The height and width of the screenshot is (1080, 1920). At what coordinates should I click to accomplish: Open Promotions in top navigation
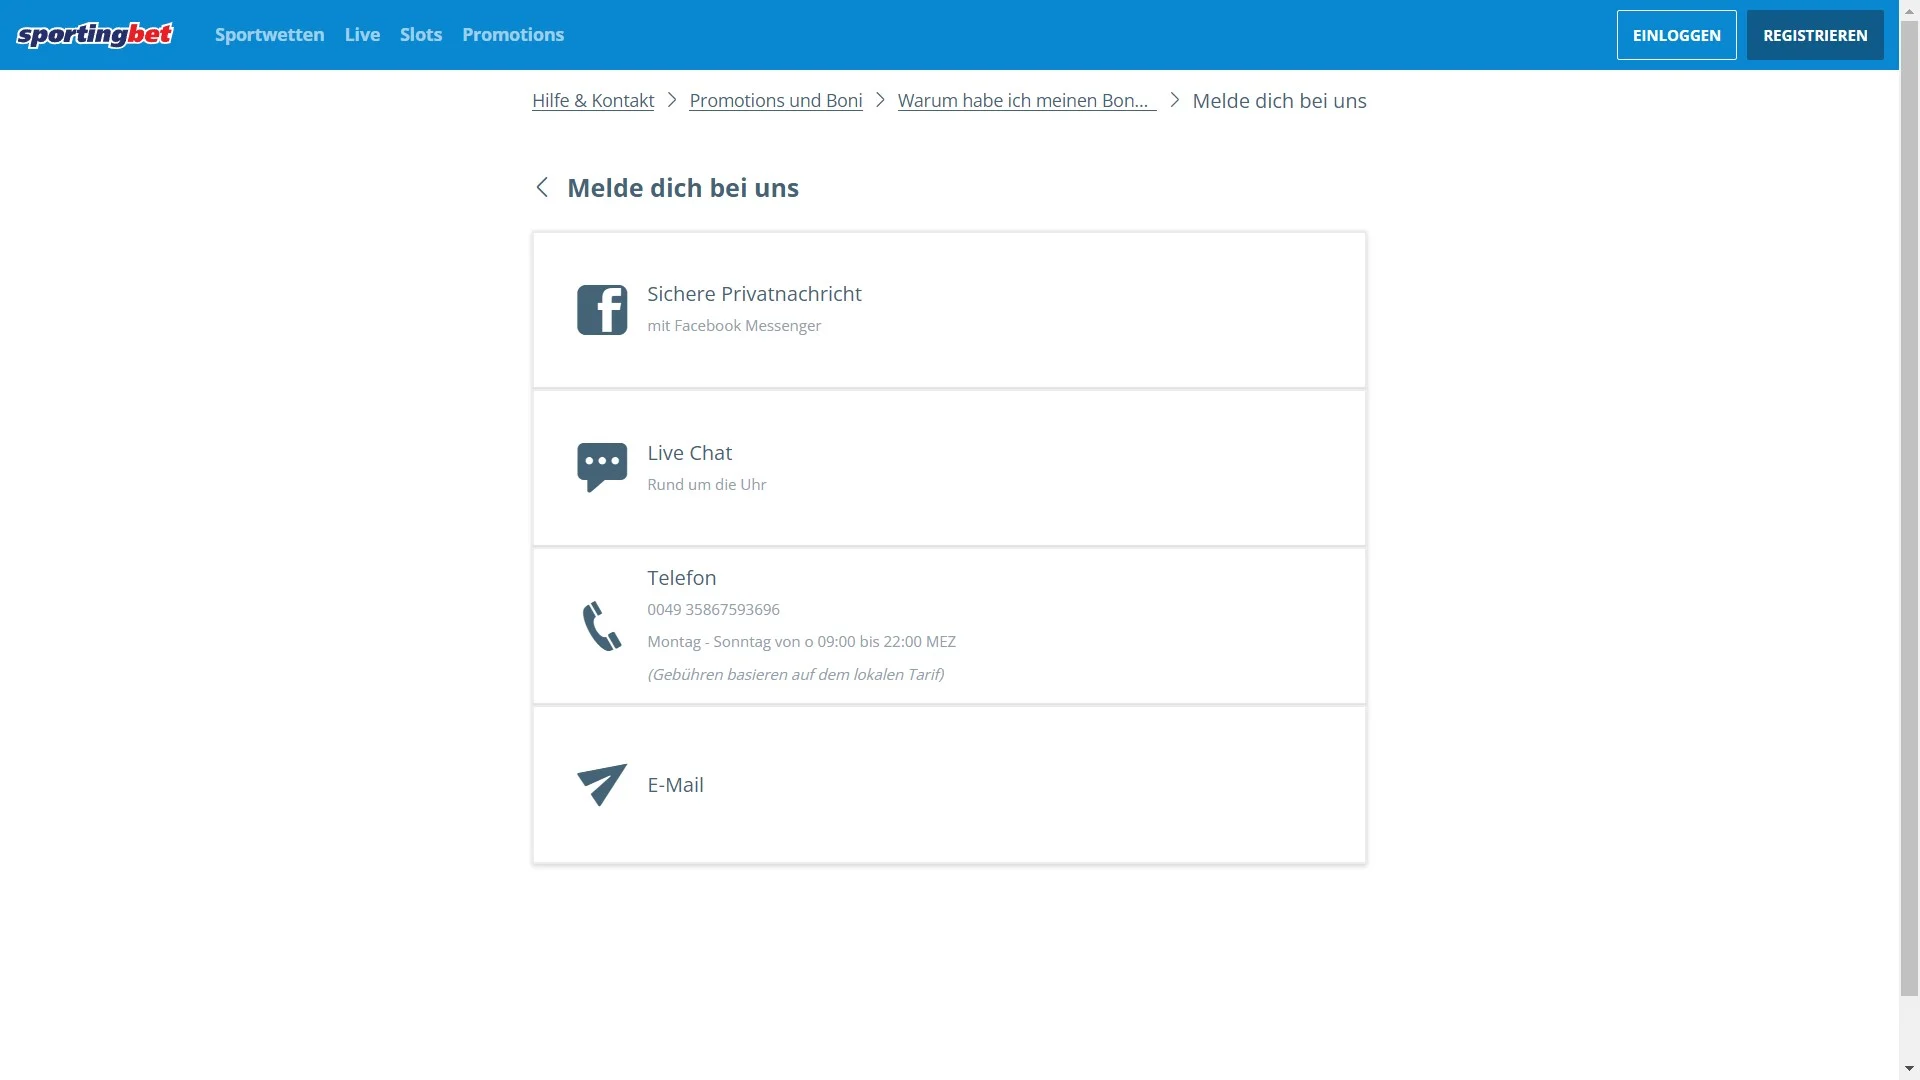[512, 35]
